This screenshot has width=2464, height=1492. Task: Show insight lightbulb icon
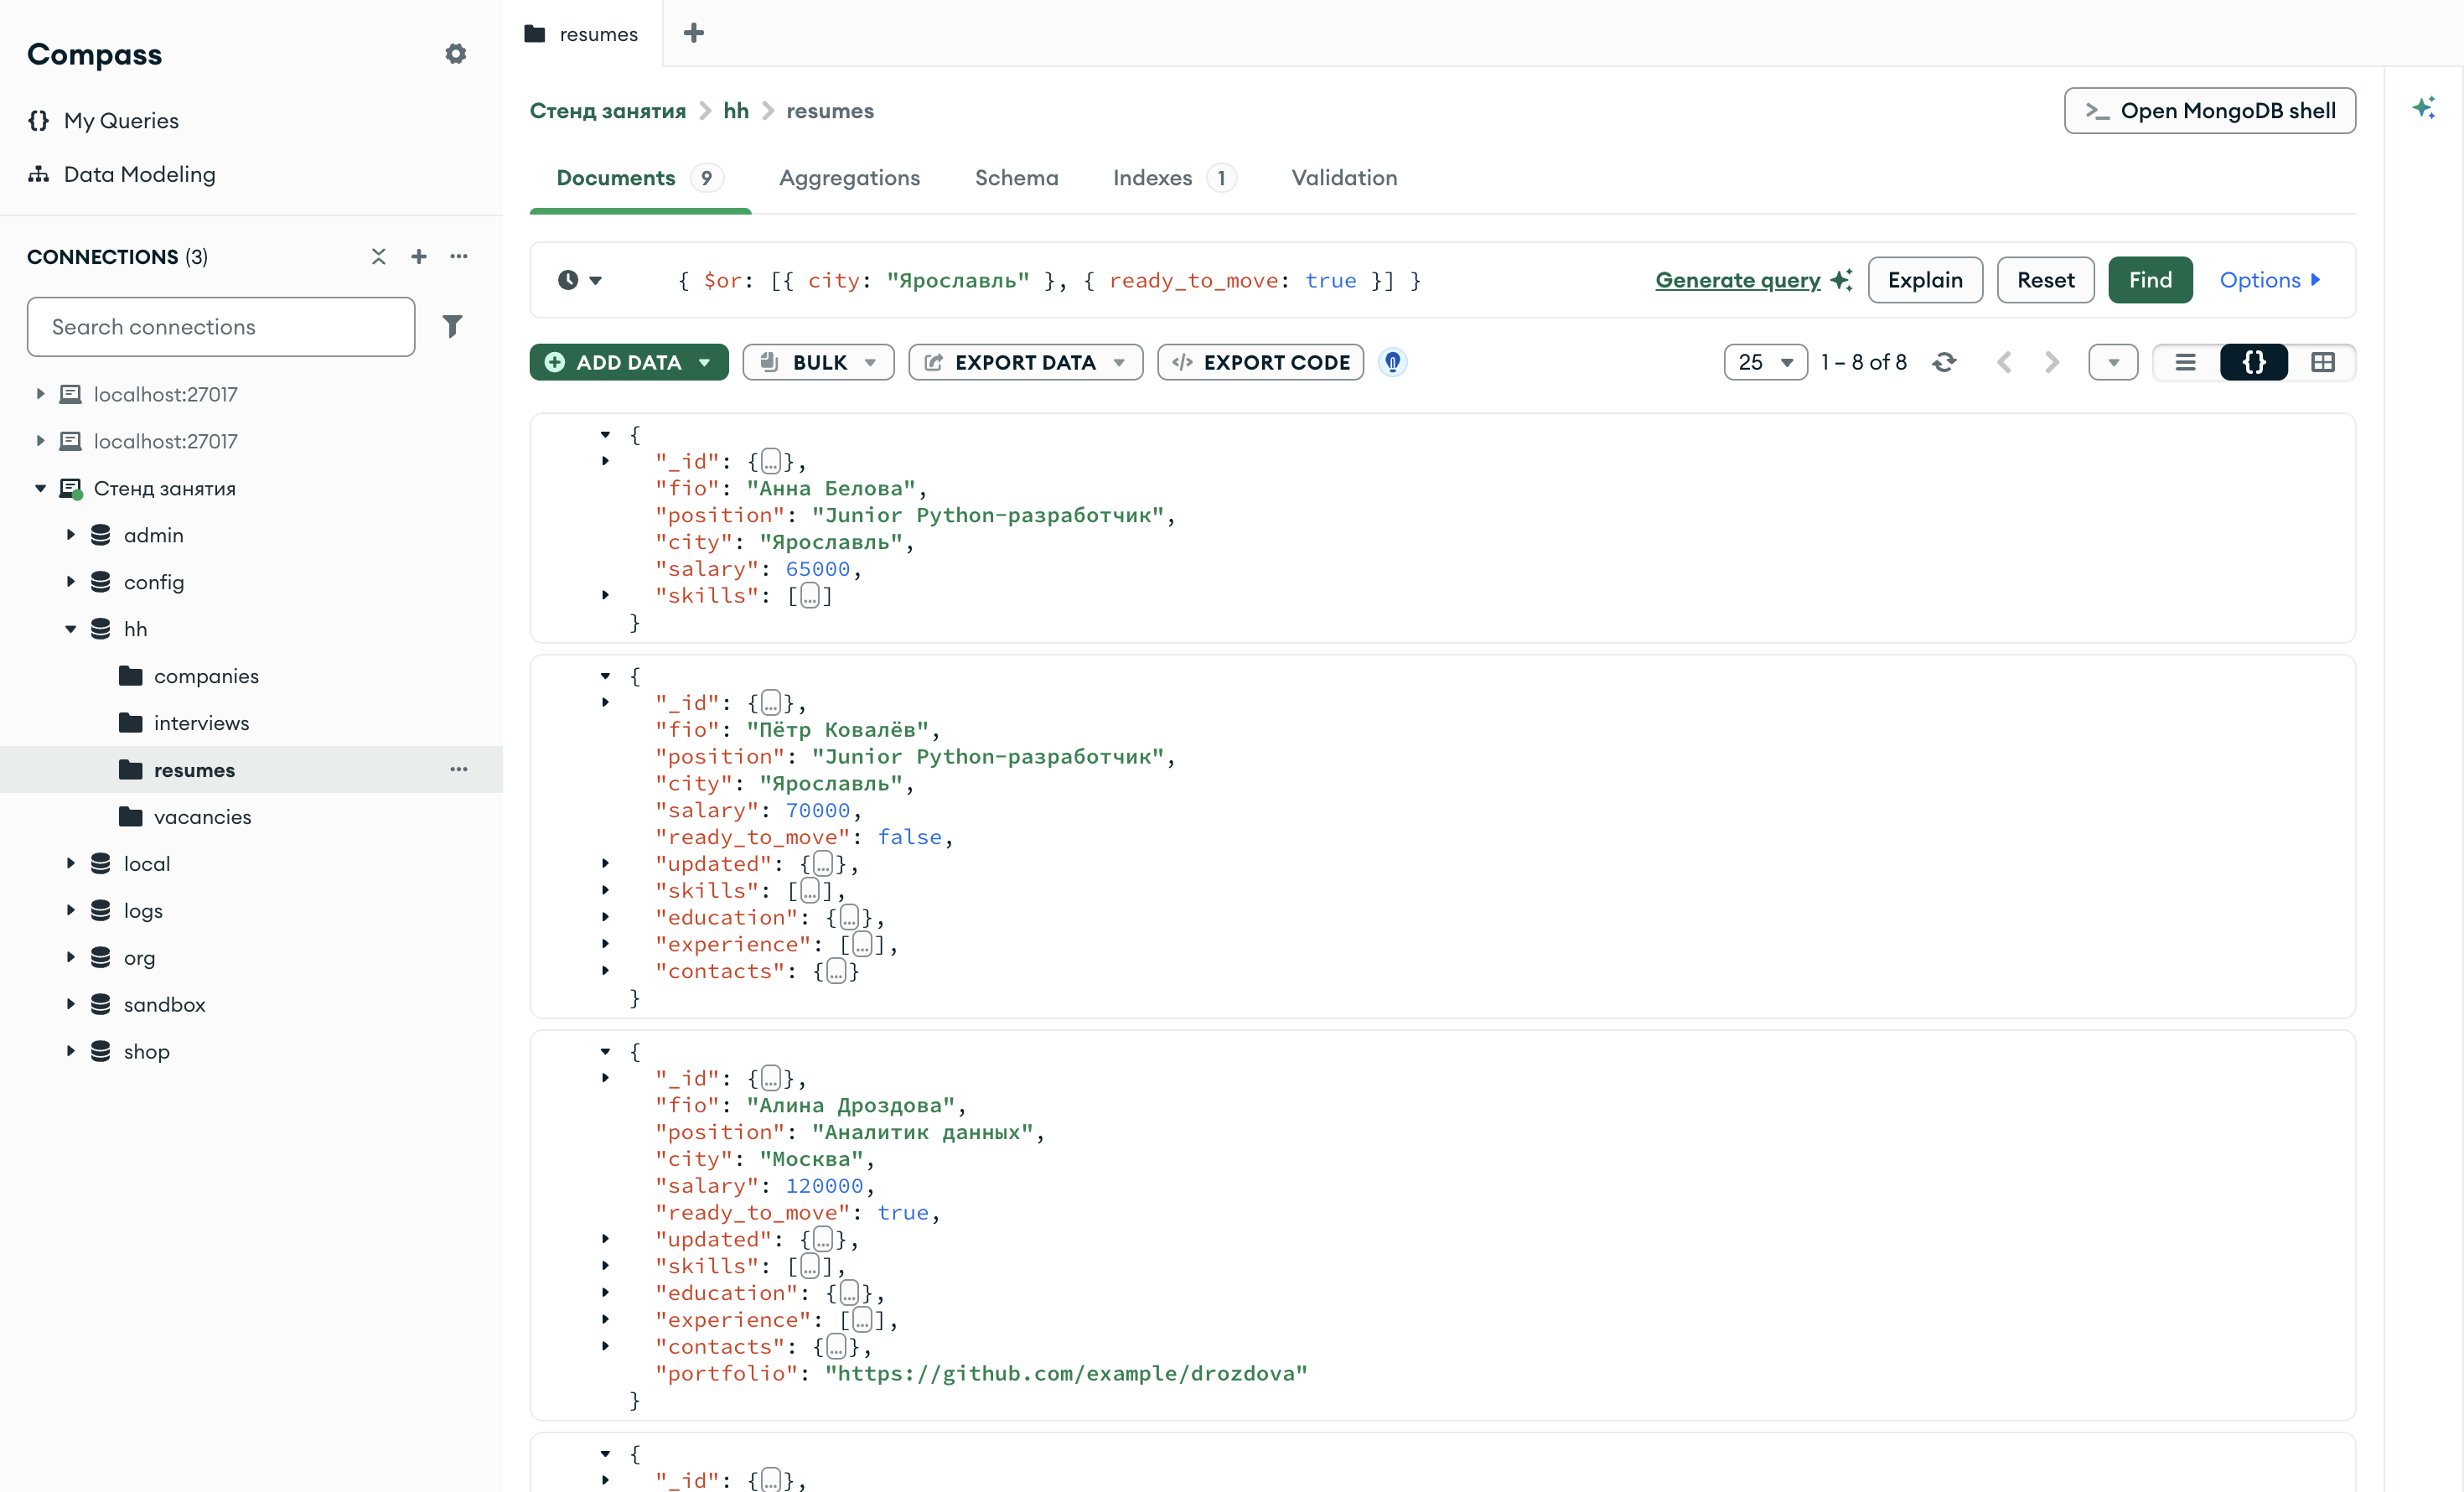coord(1393,362)
